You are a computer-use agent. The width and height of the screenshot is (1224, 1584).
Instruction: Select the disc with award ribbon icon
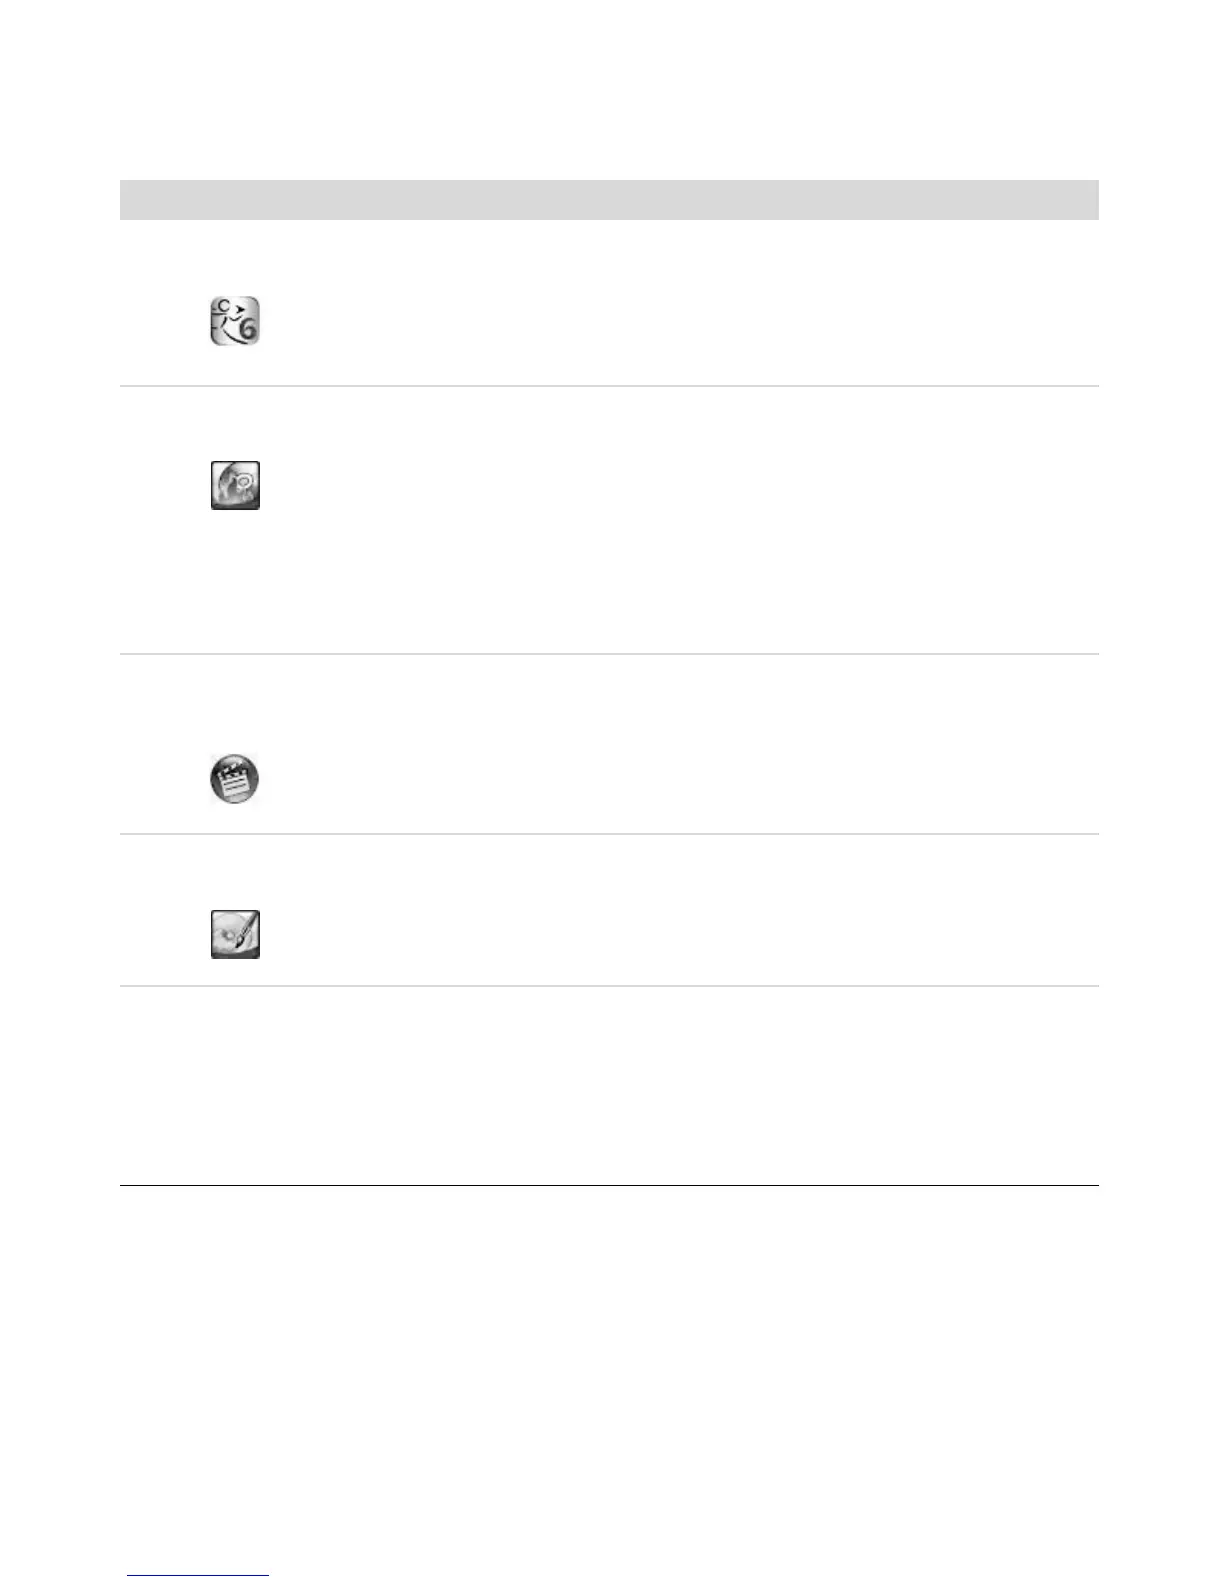(x=235, y=485)
